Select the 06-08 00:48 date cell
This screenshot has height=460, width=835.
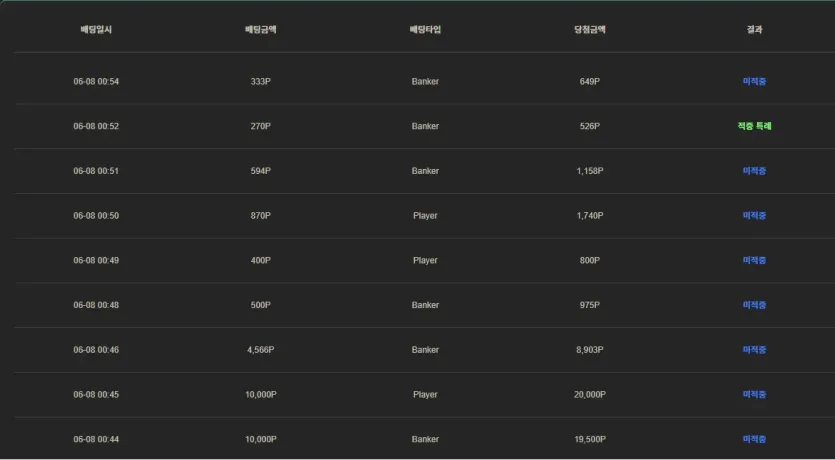pos(96,305)
